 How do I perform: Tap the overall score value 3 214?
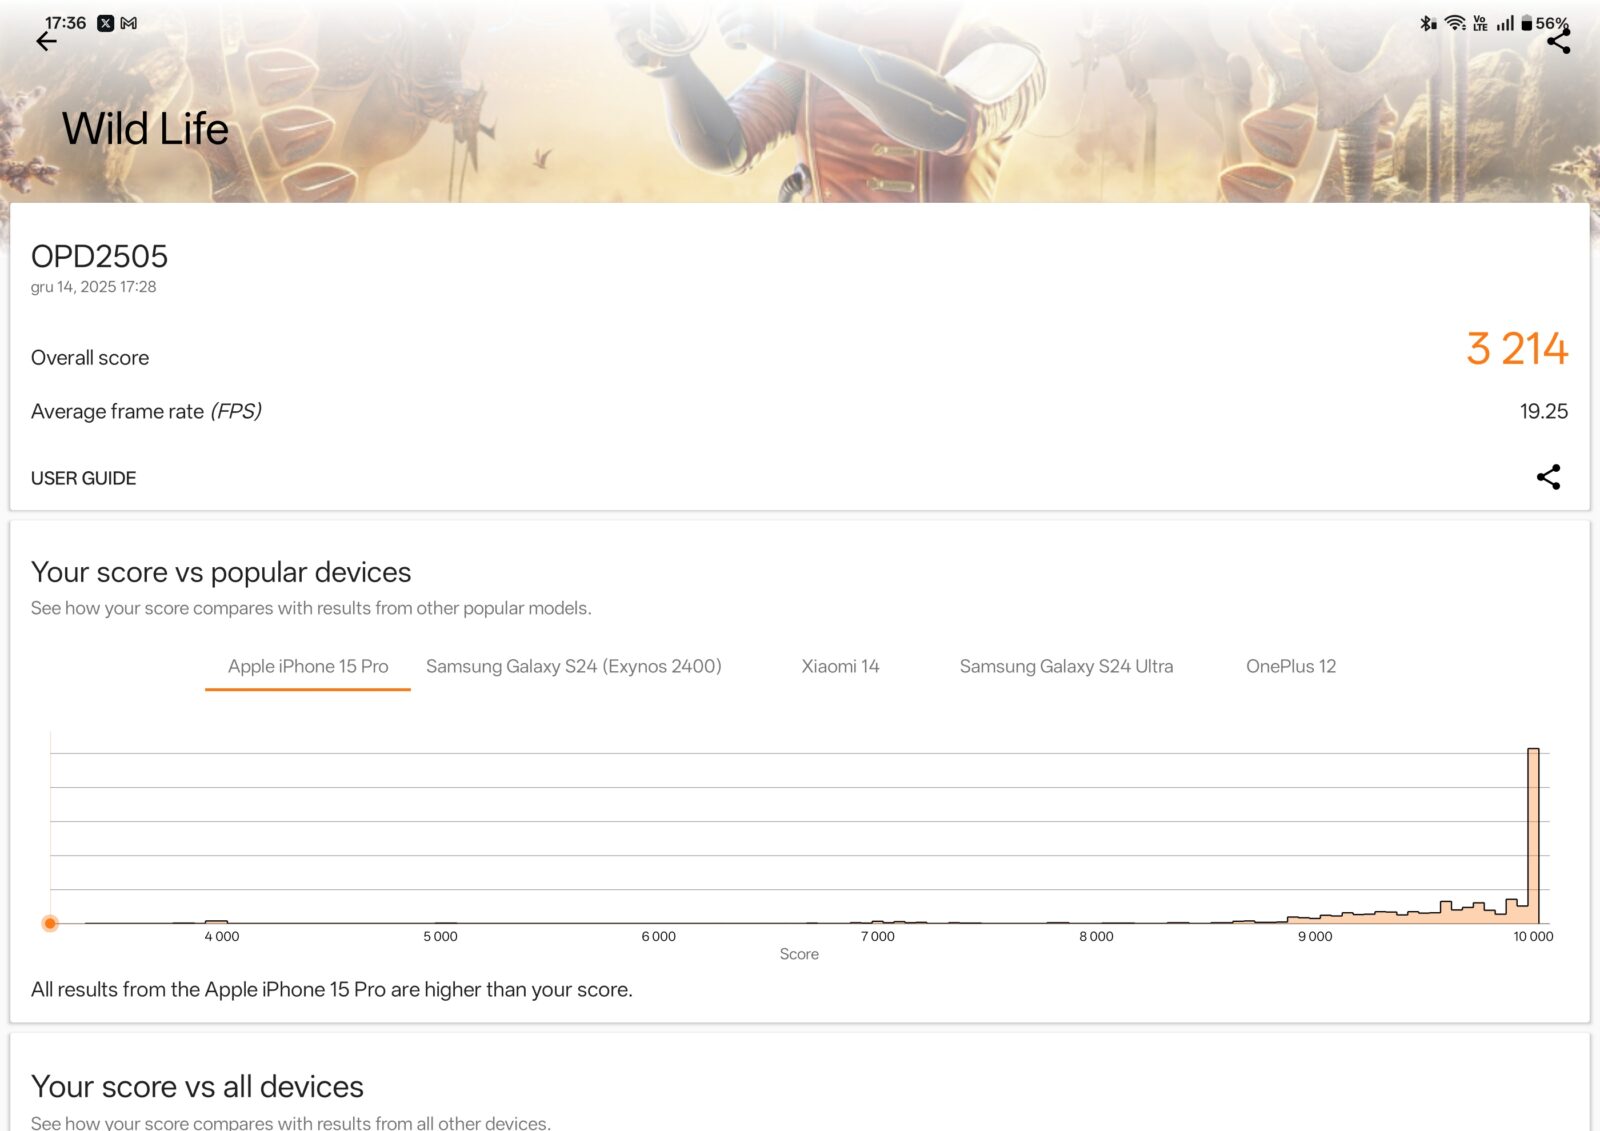1516,349
